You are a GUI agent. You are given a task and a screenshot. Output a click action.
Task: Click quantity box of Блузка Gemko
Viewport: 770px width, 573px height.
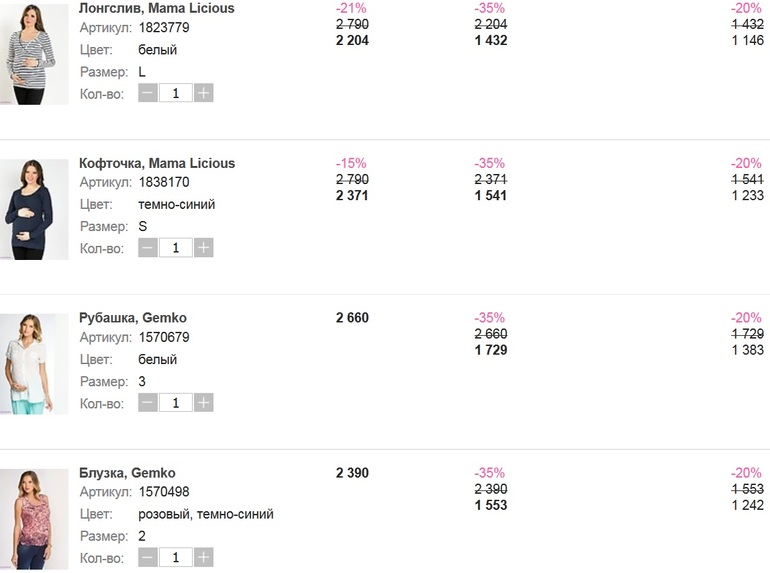coord(176,557)
